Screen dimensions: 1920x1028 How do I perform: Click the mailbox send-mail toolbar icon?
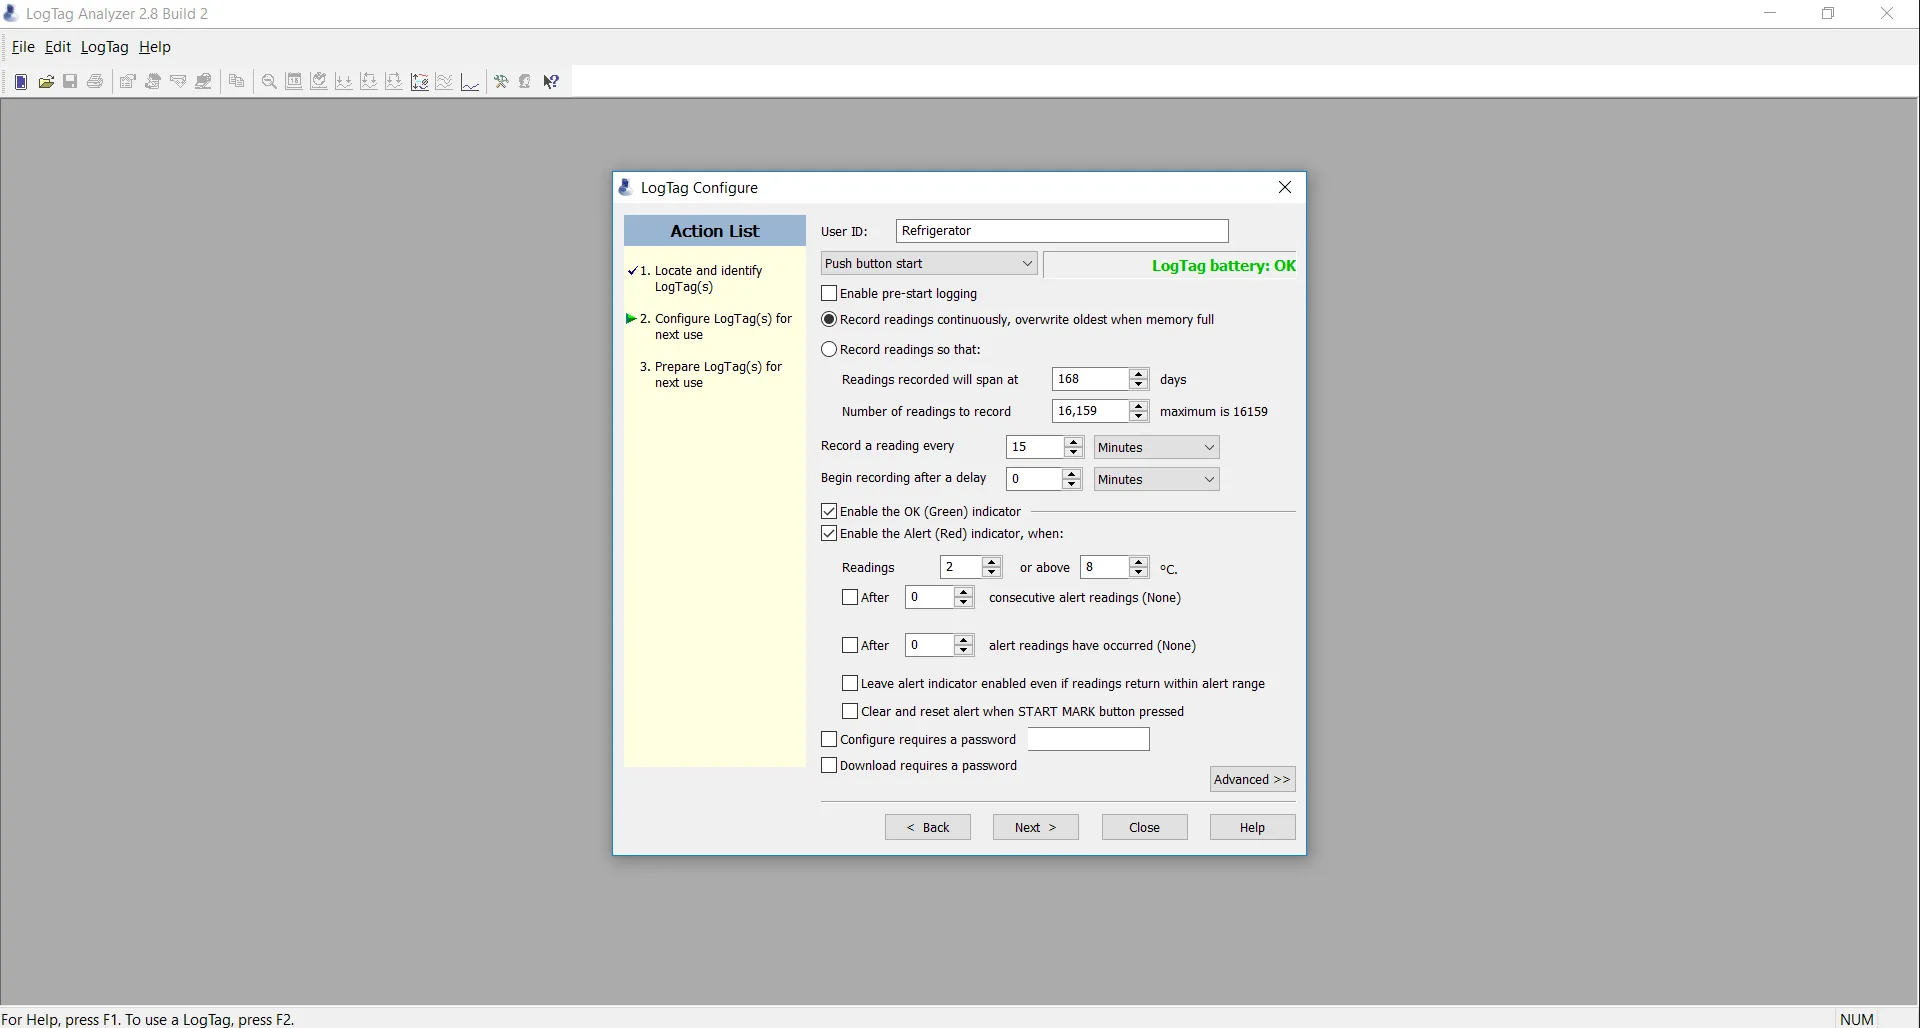click(203, 82)
